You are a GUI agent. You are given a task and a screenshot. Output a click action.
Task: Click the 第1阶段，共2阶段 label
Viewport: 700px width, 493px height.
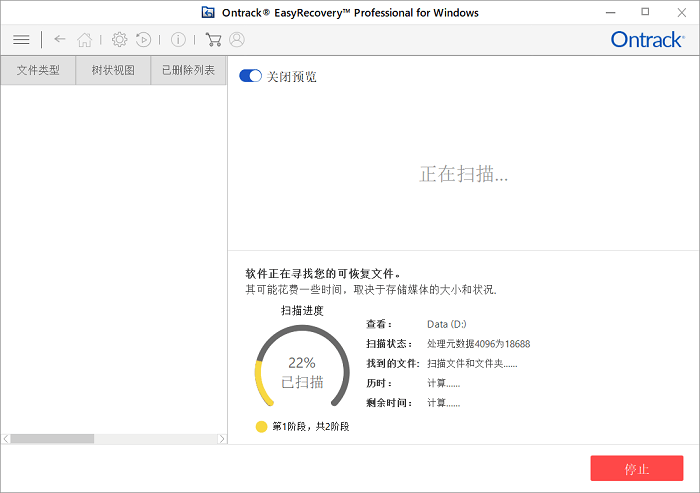[x=311, y=426]
